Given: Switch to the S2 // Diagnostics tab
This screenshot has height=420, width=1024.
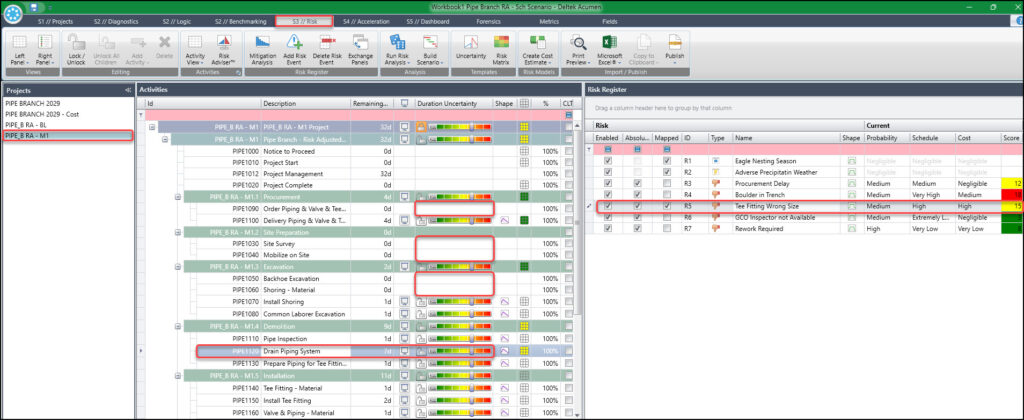Looking at the screenshot, I should pyautogui.click(x=116, y=22).
